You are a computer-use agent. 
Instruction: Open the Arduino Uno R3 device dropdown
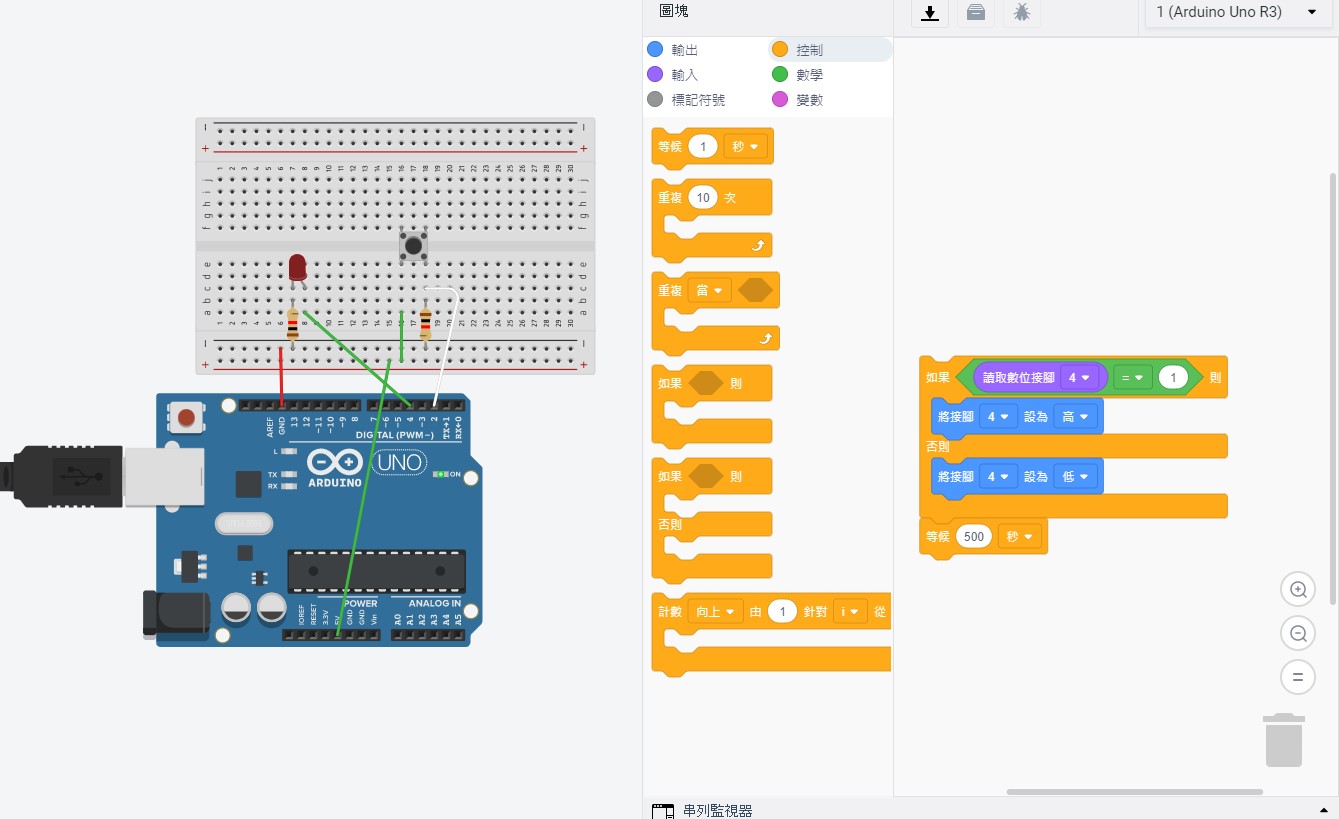tap(1235, 13)
